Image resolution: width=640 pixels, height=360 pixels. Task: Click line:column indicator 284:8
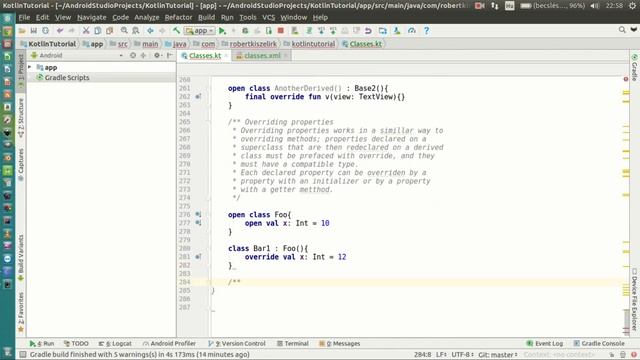pos(422,354)
